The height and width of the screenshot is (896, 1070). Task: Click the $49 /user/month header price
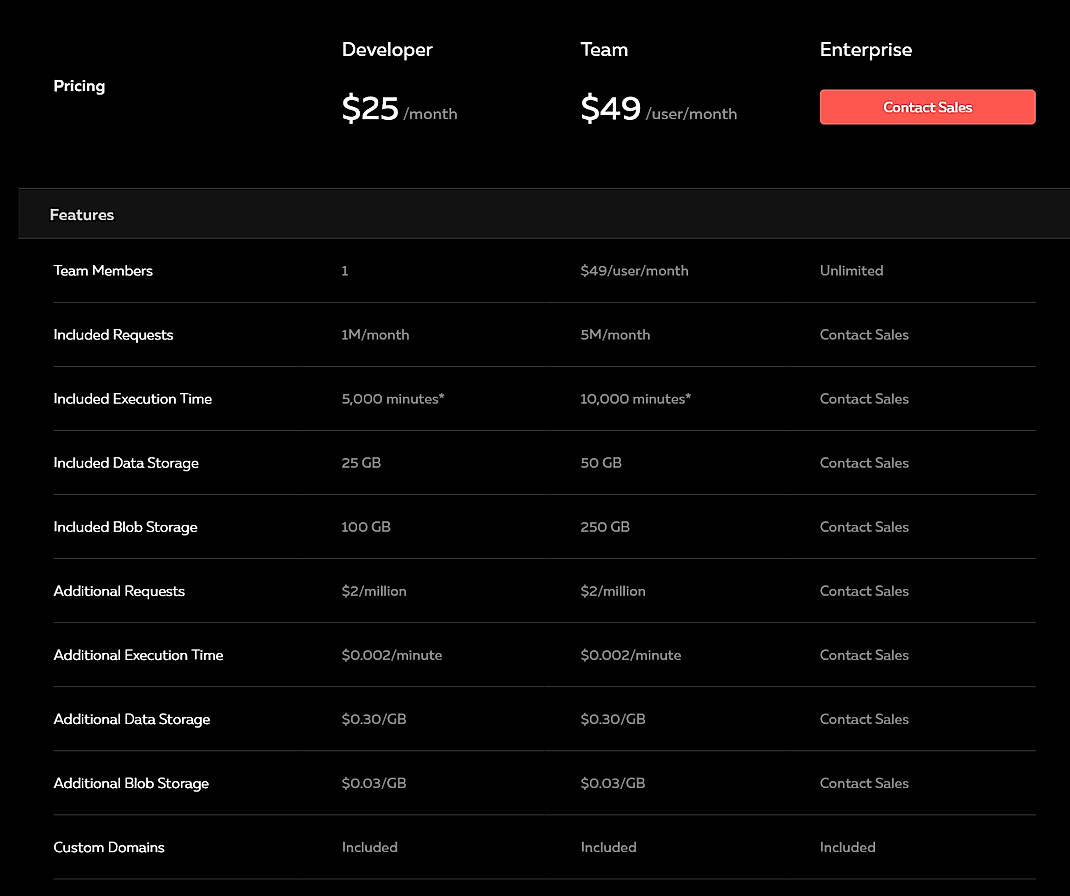pos(659,108)
